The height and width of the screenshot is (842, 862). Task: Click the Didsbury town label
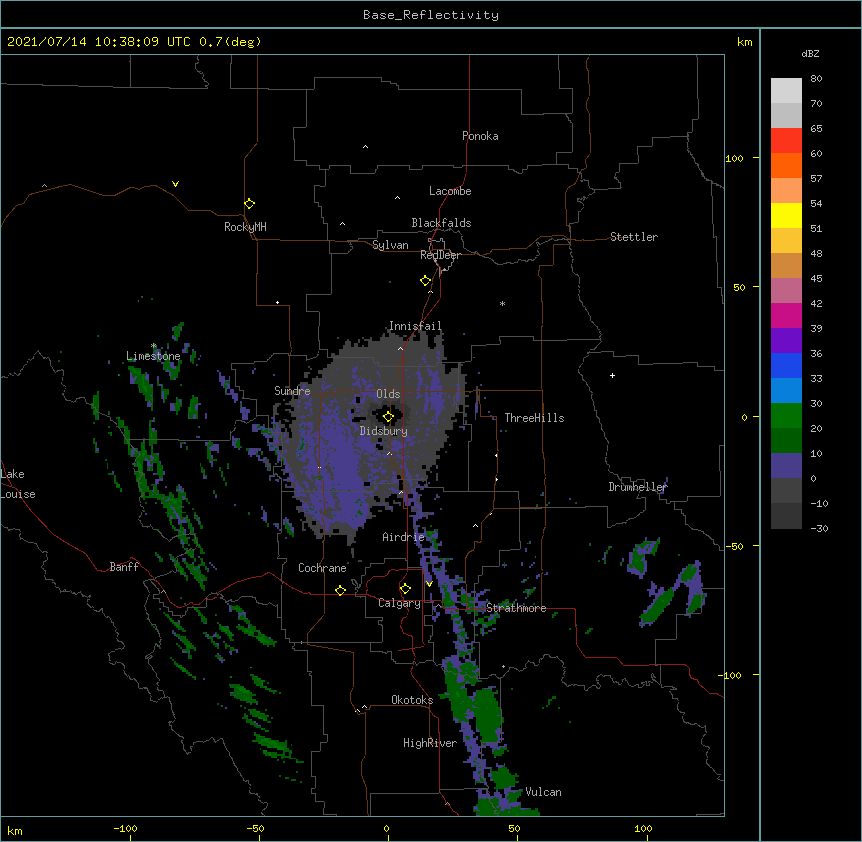(x=383, y=431)
